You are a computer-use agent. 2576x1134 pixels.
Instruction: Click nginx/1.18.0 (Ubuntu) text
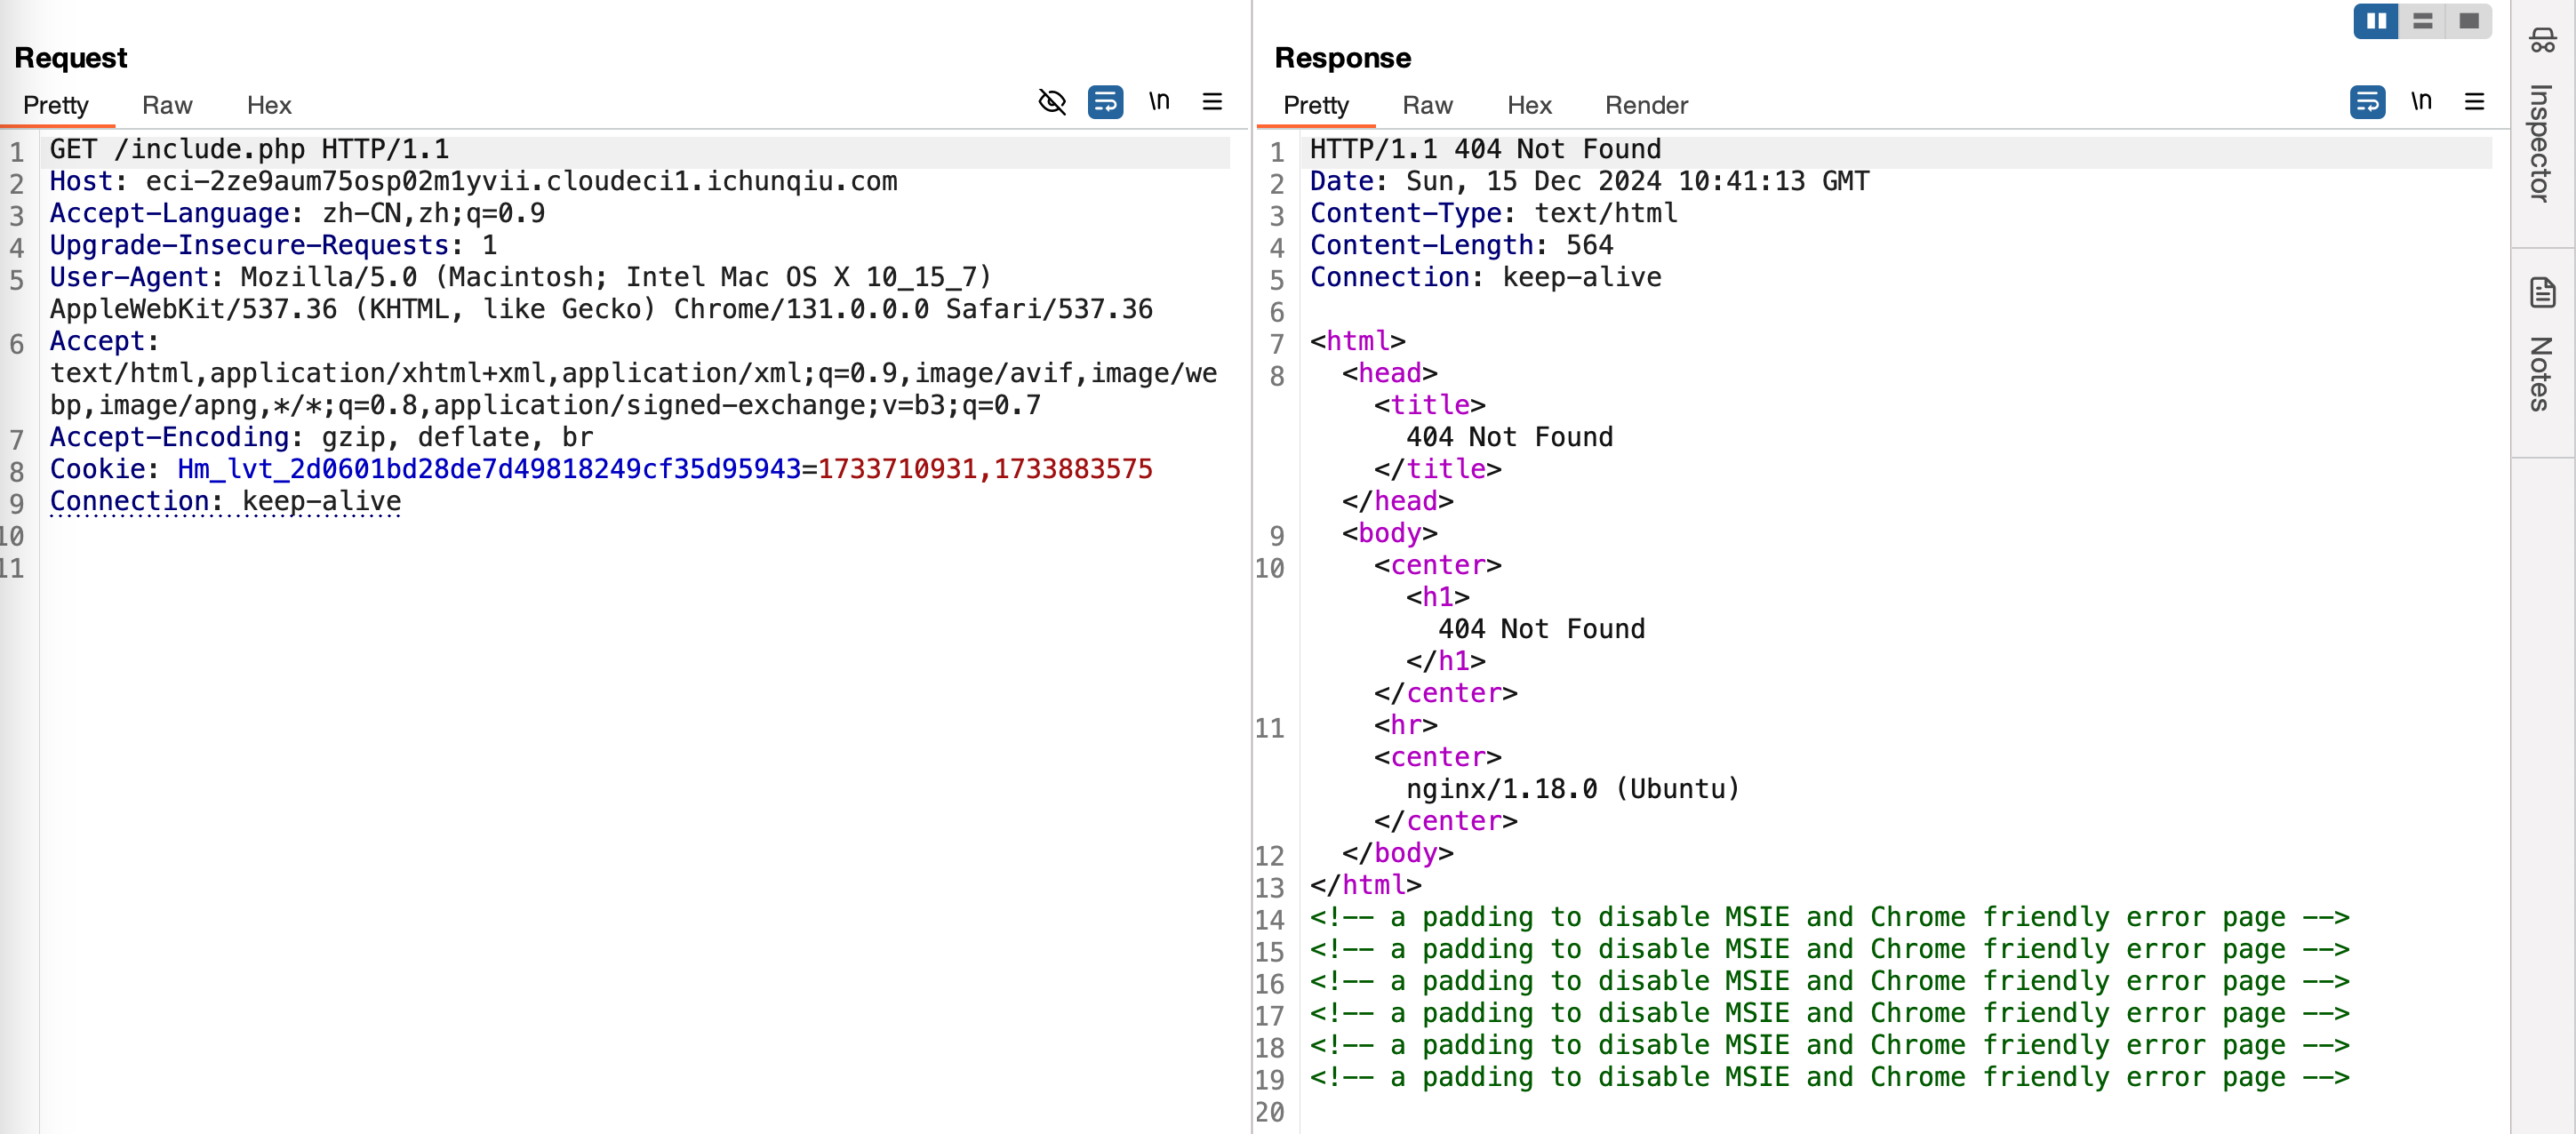click(1573, 790)
